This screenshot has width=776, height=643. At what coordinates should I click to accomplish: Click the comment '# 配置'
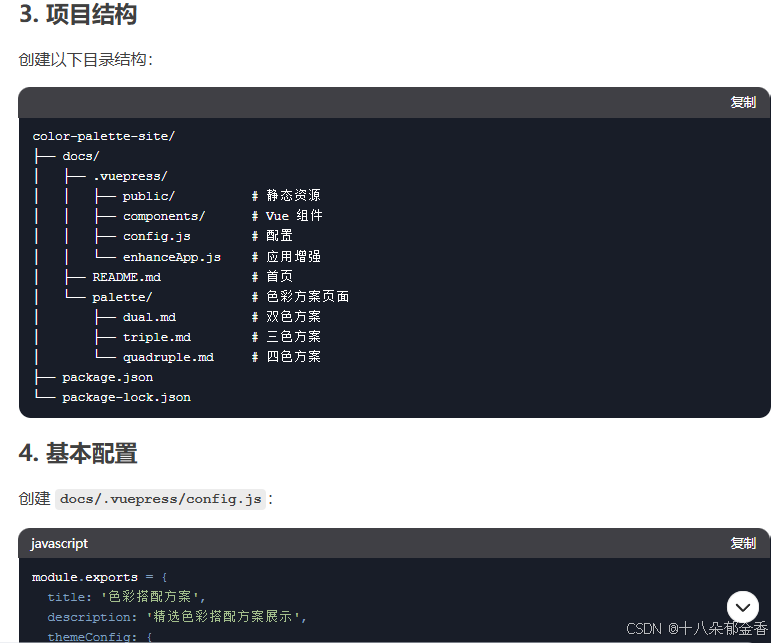272,236
